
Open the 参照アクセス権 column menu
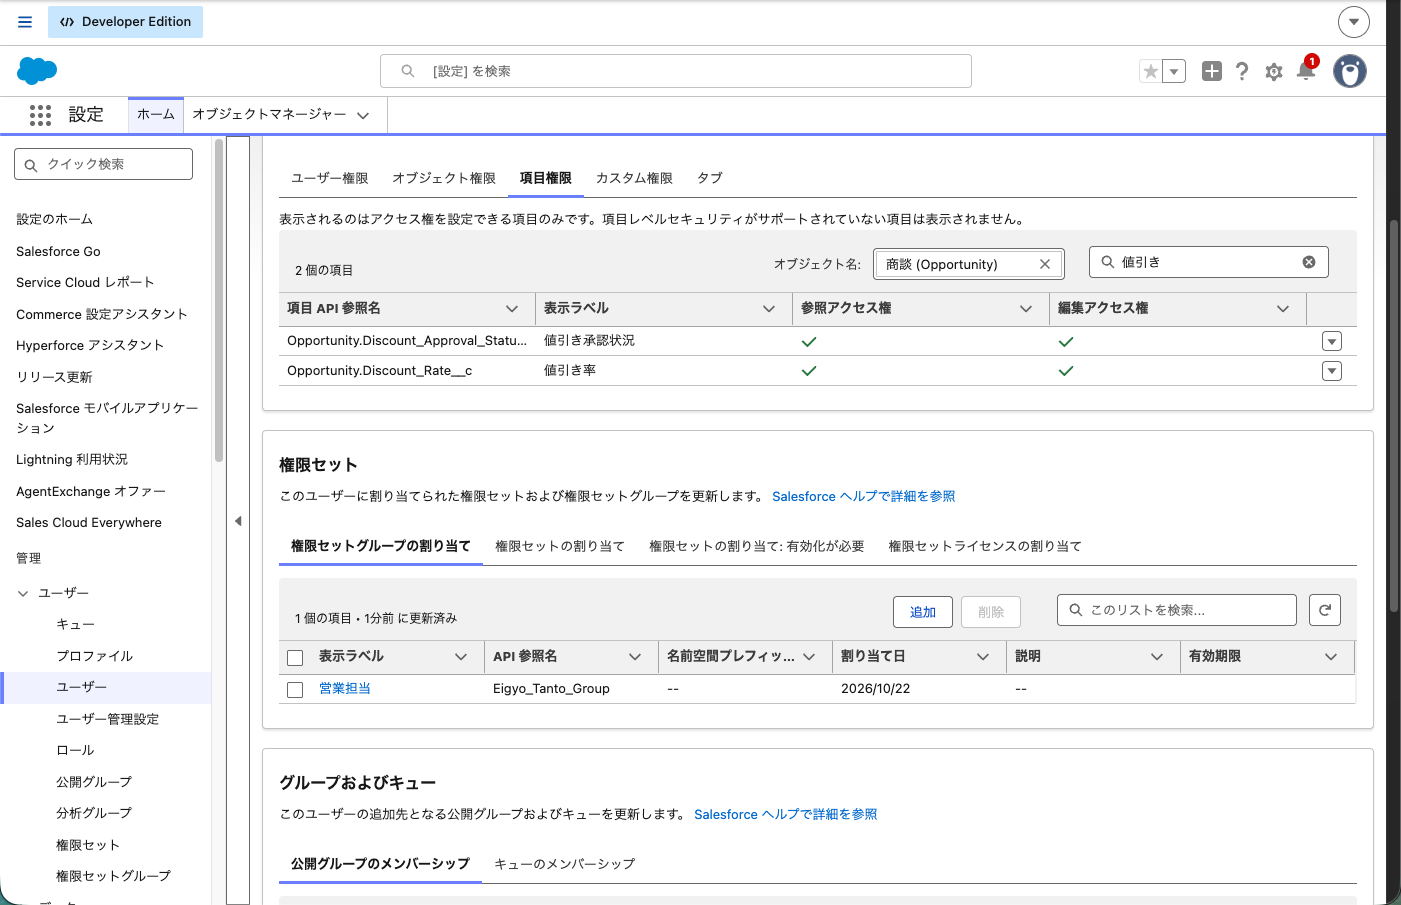(1026, 309)
